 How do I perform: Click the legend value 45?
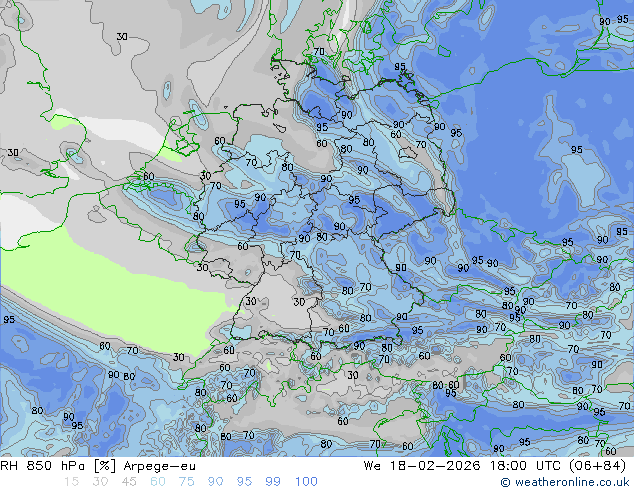tap(129, 482)
